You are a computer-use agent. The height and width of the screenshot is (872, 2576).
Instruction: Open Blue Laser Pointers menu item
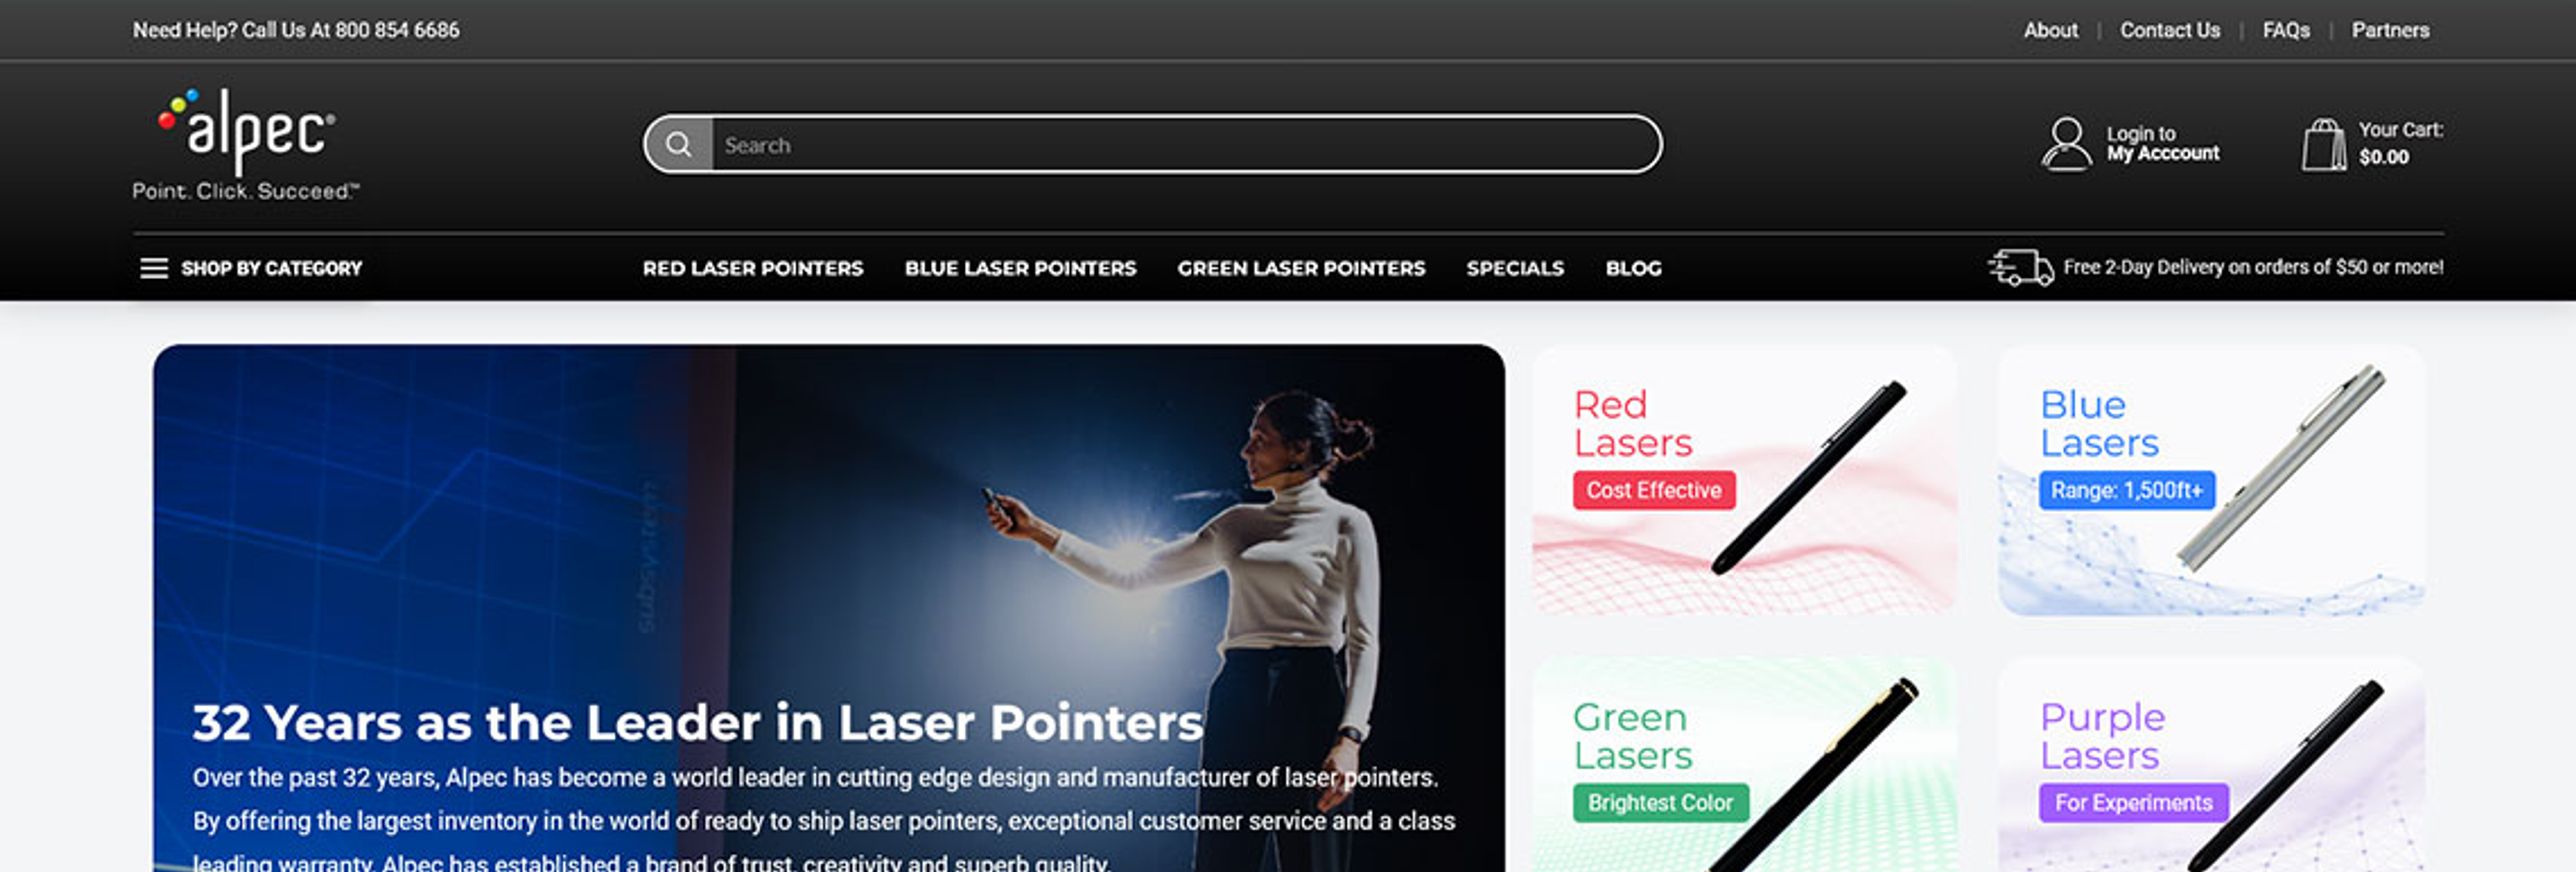1020,268
